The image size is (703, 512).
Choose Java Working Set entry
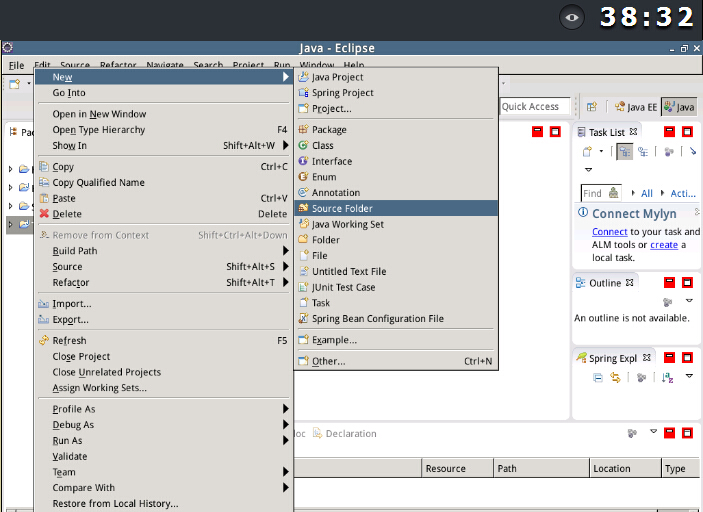[396, 224]
